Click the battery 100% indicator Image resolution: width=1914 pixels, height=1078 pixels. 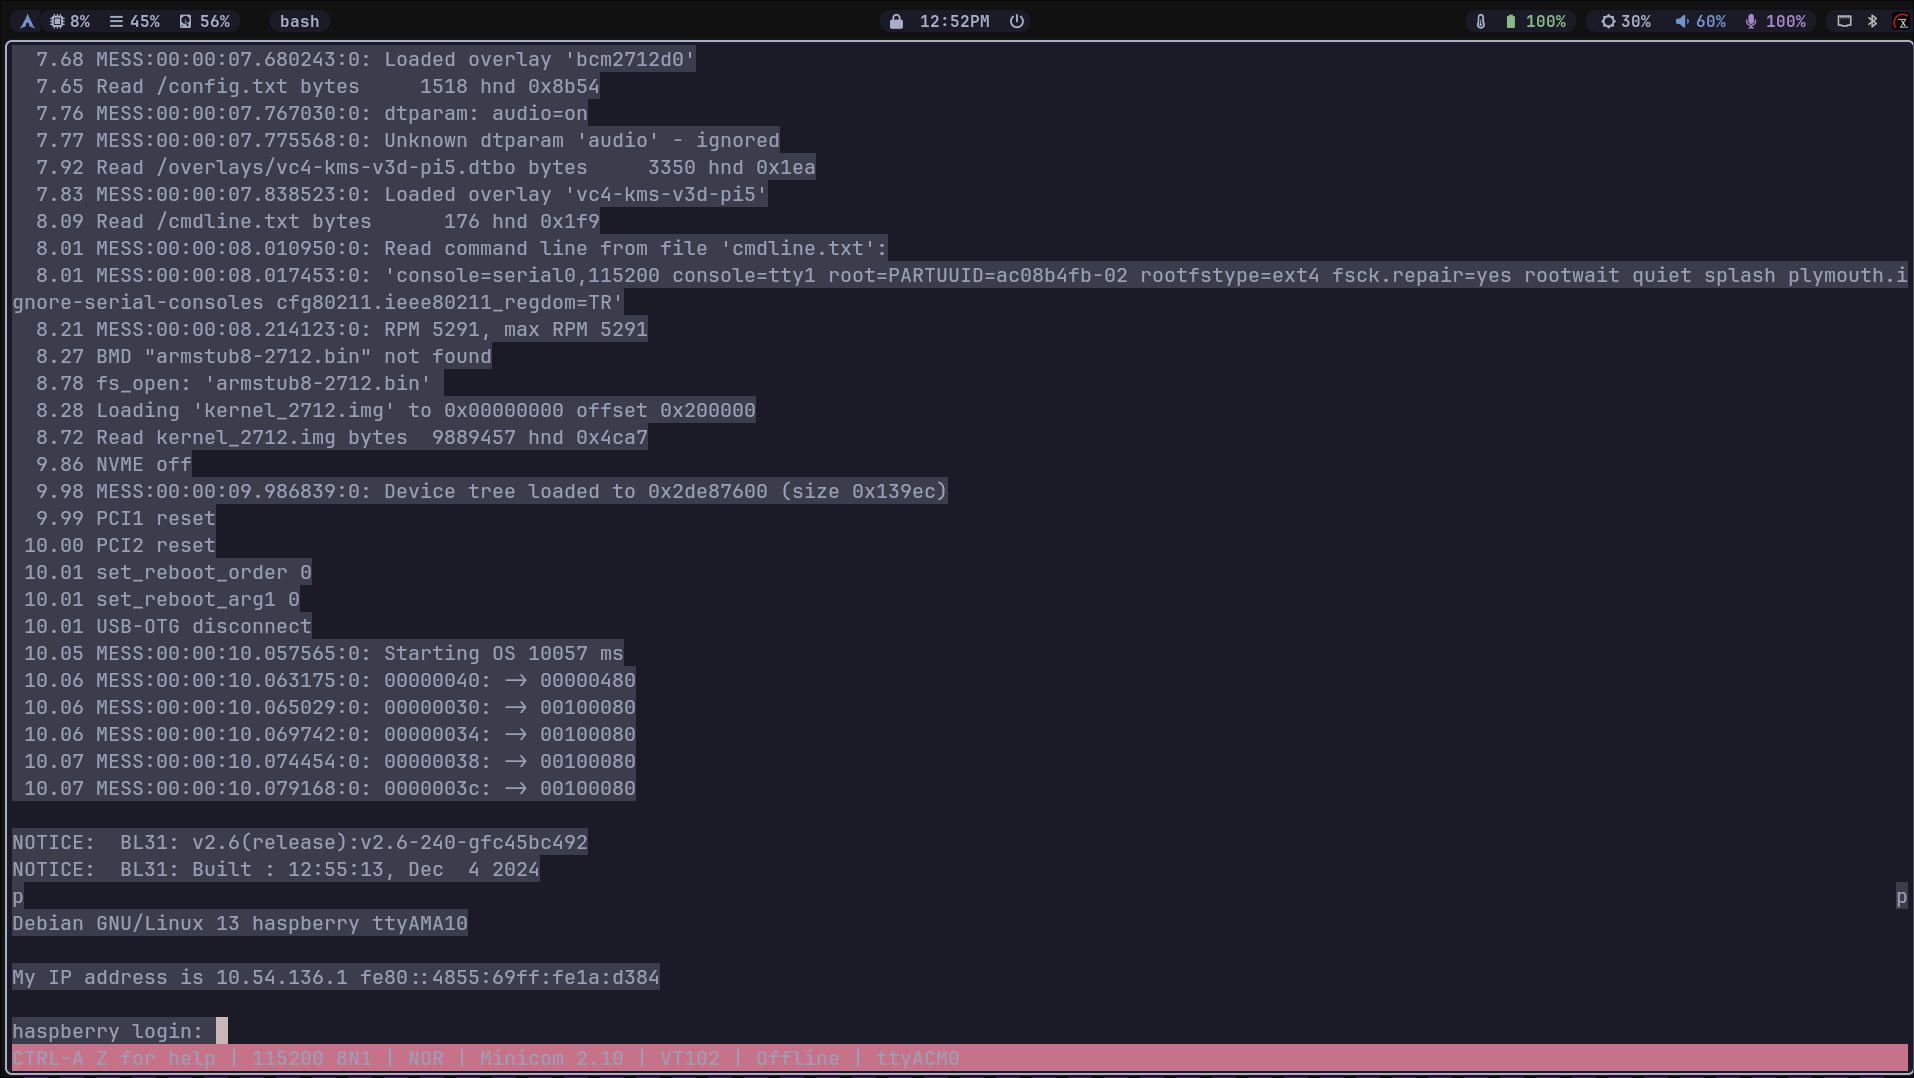(x=1536, y=21)
